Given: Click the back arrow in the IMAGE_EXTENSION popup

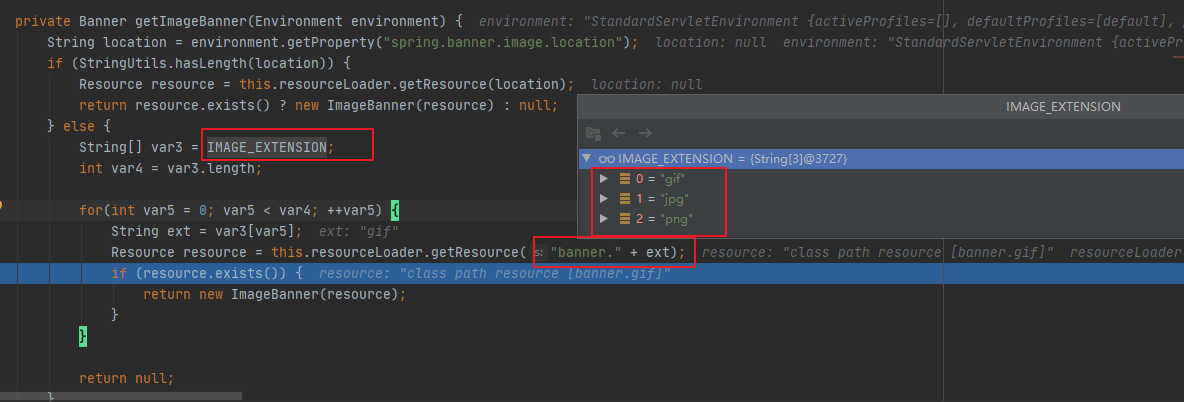Looking at the screenshot, I should 619,133.
